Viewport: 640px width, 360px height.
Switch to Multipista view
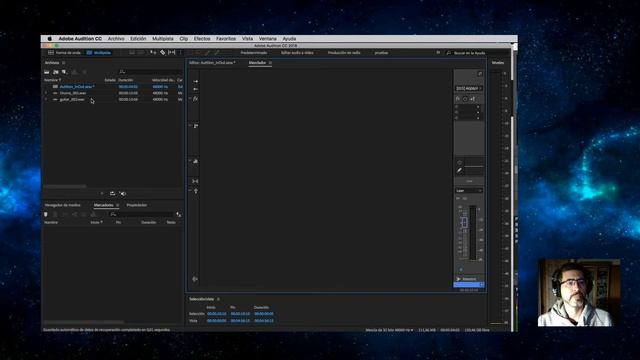point(99,53)
